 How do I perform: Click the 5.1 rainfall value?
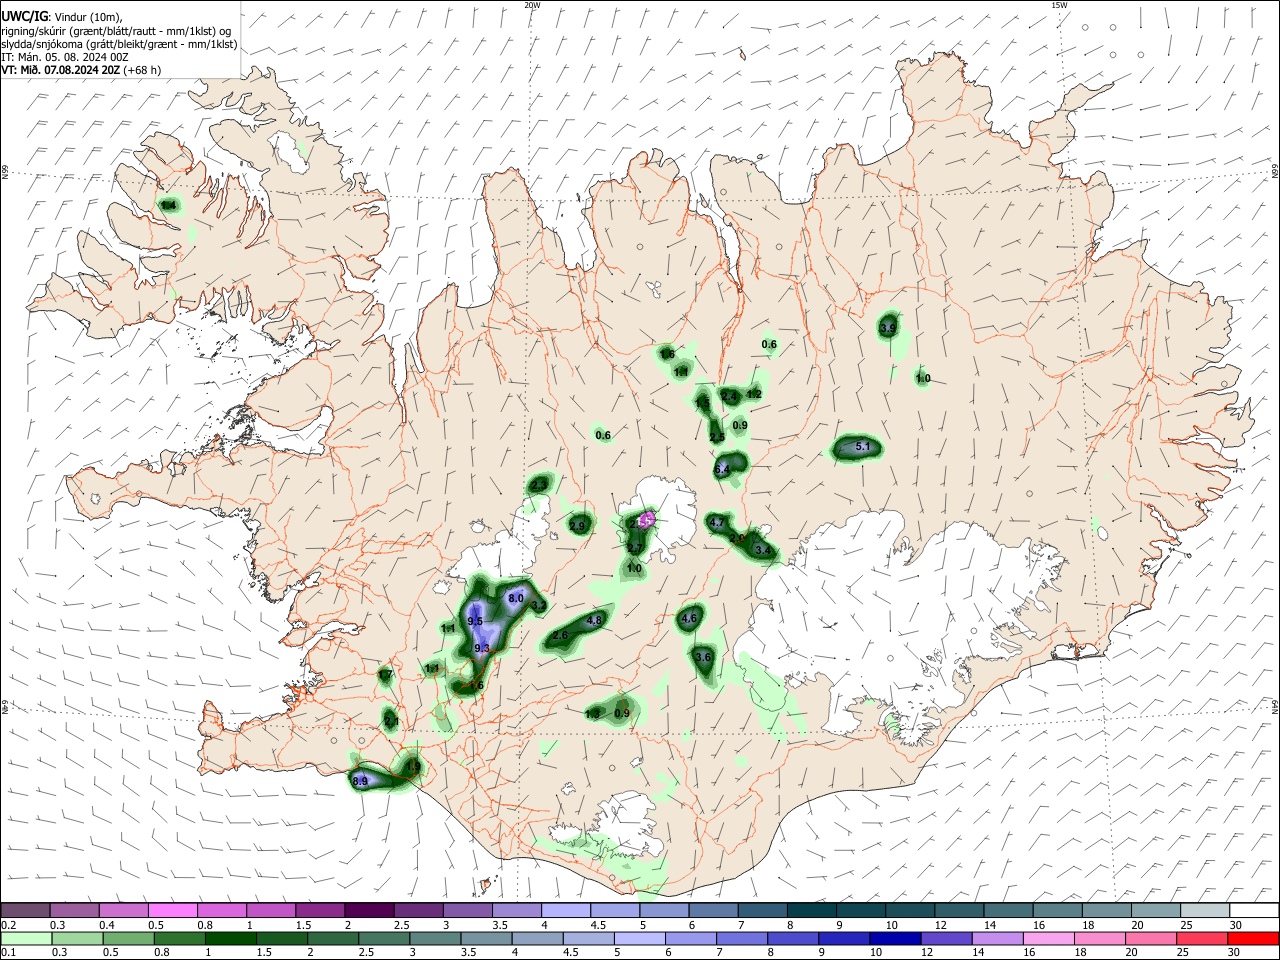(x=864, y=446)
